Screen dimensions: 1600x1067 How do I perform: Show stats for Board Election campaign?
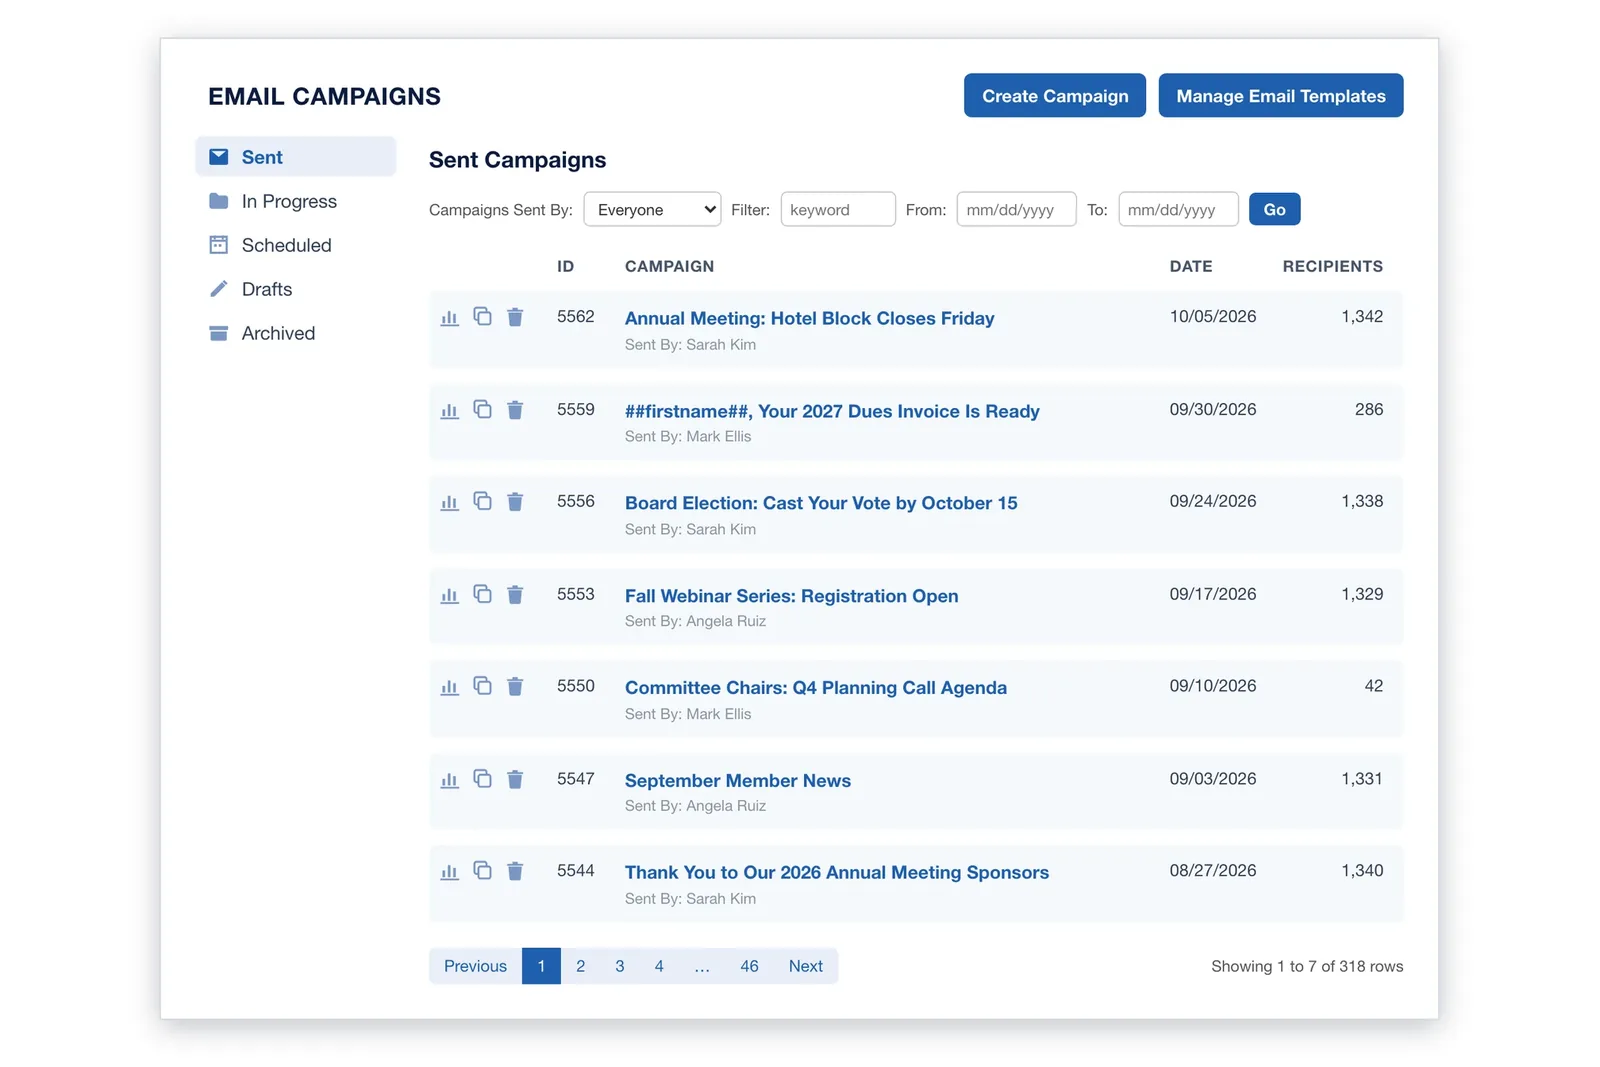pos(449,503)
